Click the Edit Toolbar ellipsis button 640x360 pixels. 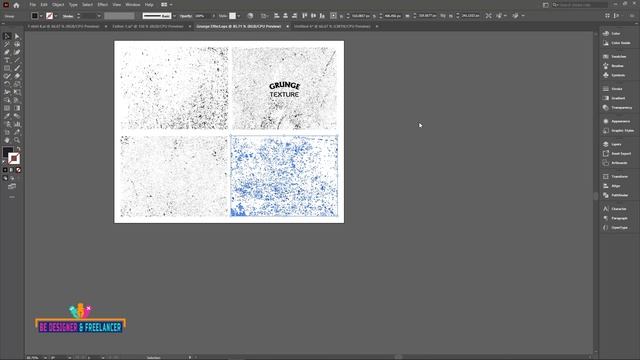coord(12,197)
